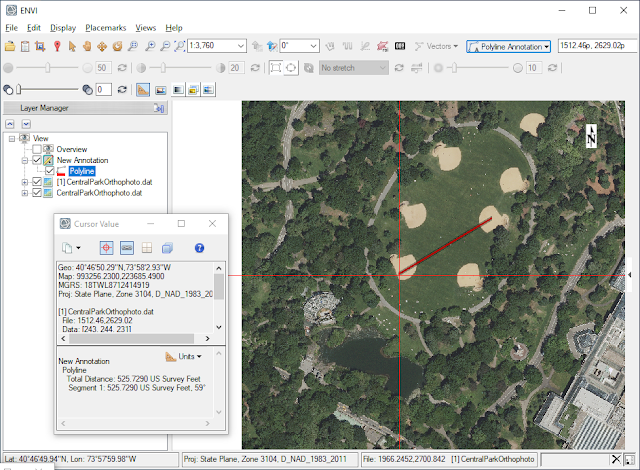This screenshot has width=640, height=470.
Task: Open the Region of Interest tool icon
Action: (382, 46)
